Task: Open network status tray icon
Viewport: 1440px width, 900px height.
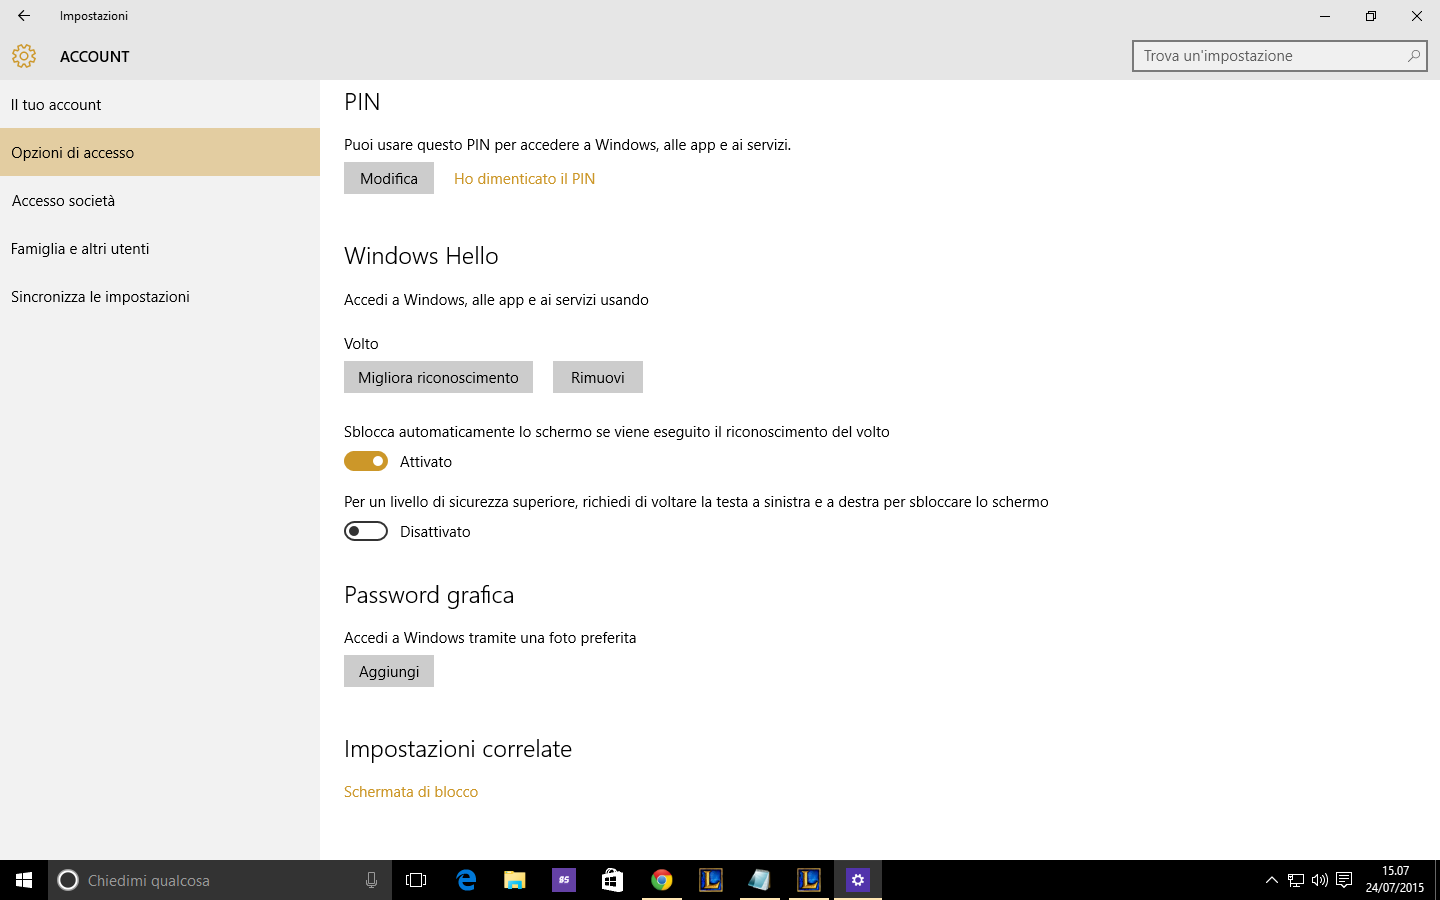Action: click(1296, 880)
